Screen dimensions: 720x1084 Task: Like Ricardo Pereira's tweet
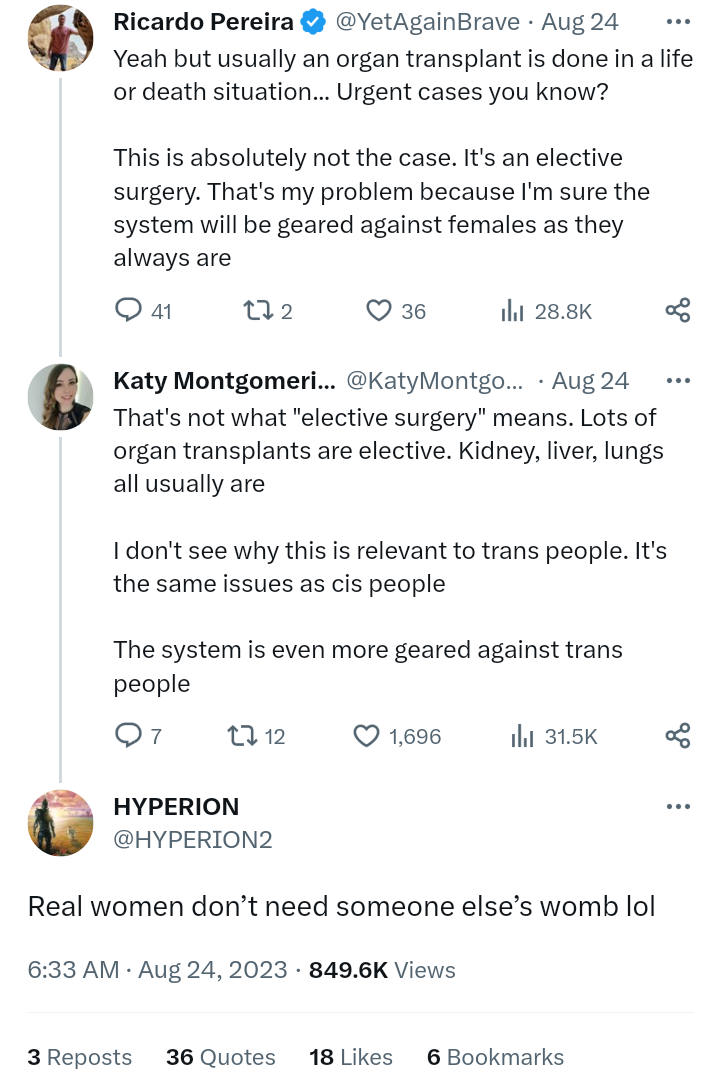point(378,311)
